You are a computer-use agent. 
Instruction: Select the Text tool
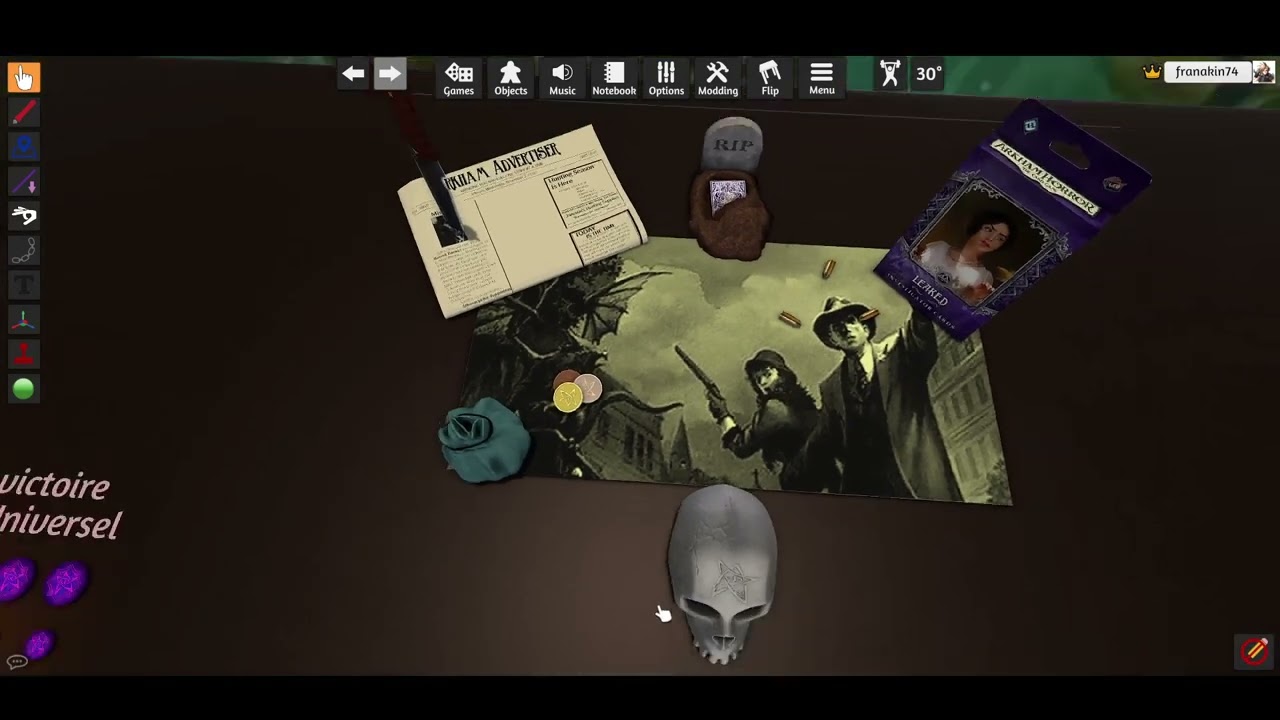24,286
